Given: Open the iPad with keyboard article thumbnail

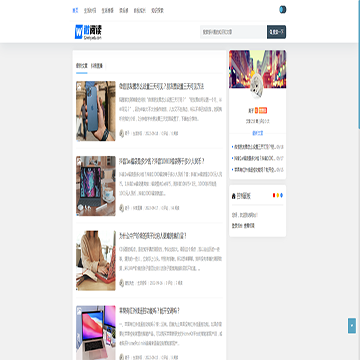Looking at the screenshot, I should [96, 186].
